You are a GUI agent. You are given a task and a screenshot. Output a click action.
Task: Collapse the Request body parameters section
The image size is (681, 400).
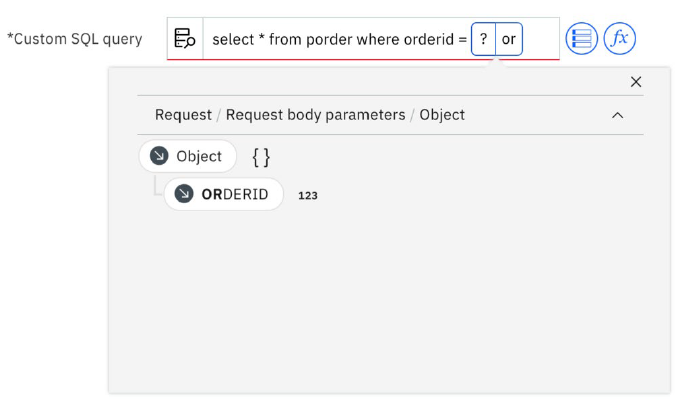(618, 115)
